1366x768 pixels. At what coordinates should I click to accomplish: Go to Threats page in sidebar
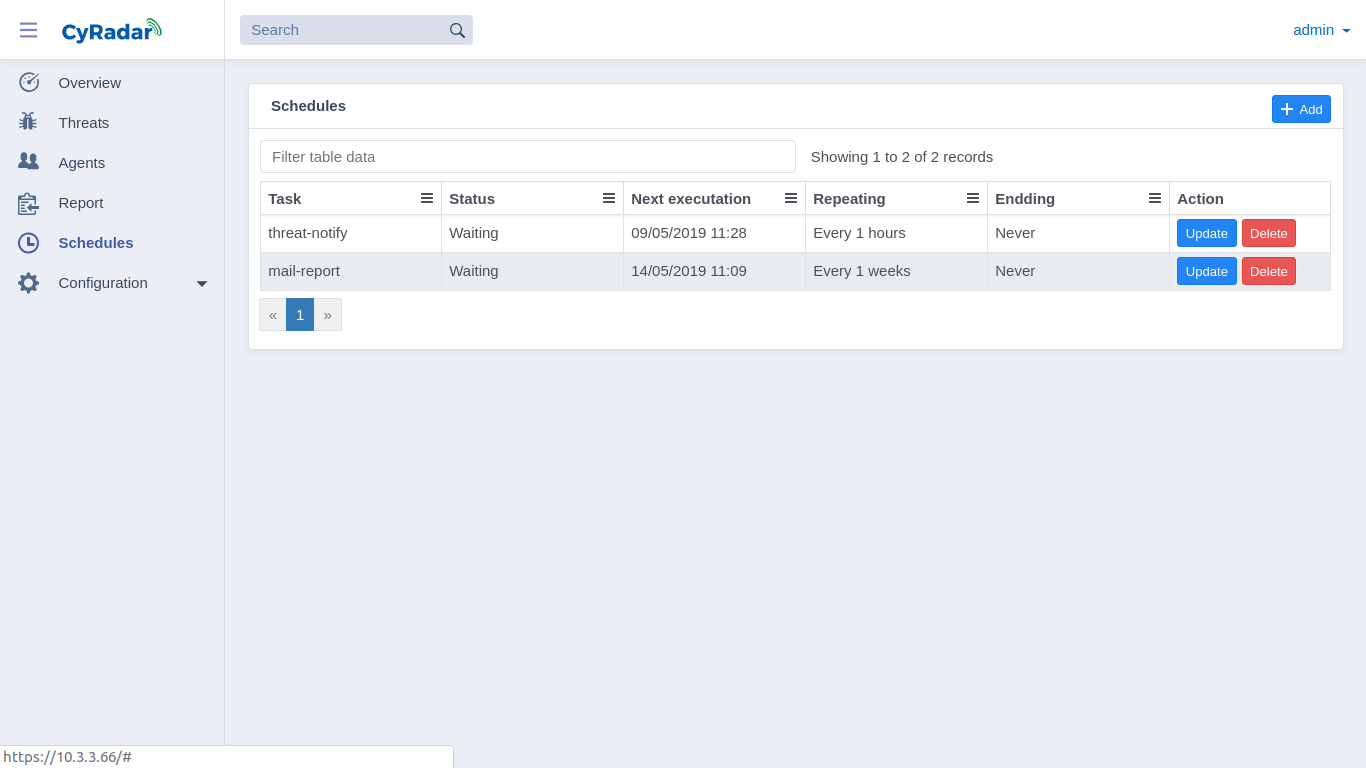[84, 122]
